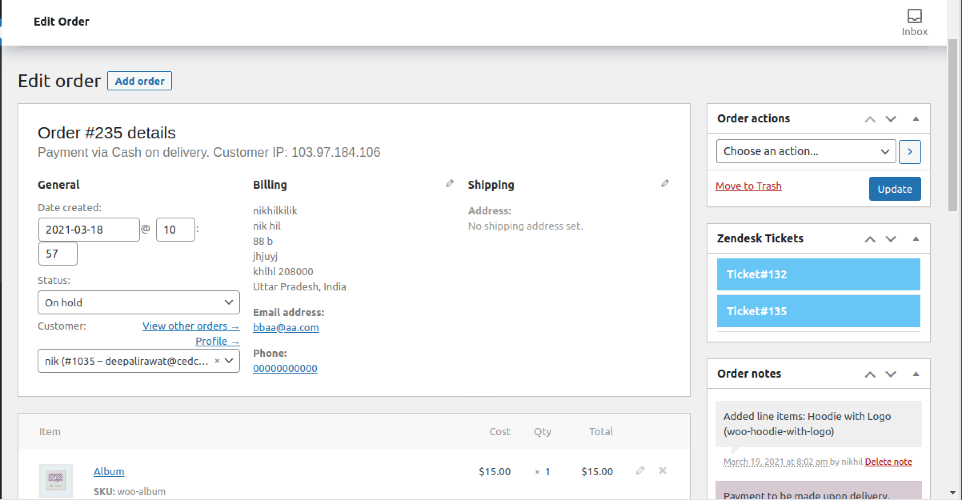Open the bbaa@aa.com email link
The width and height of the screenshot is (962, 500).
(x=286, y=327)
